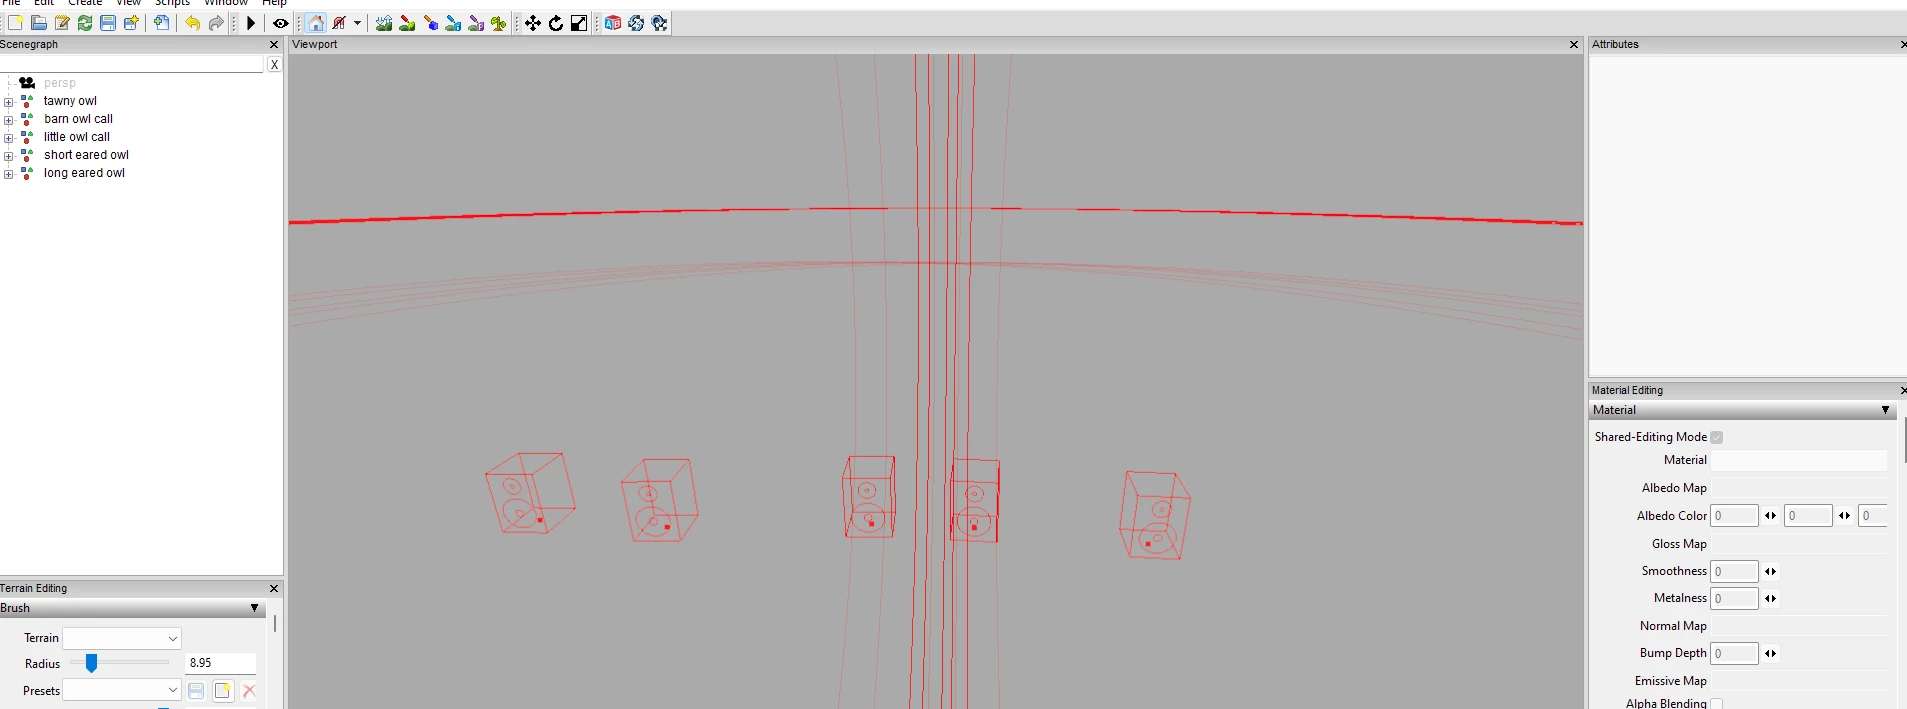
Task: Select the barn owl call item
Action: (x=78, y=119)
